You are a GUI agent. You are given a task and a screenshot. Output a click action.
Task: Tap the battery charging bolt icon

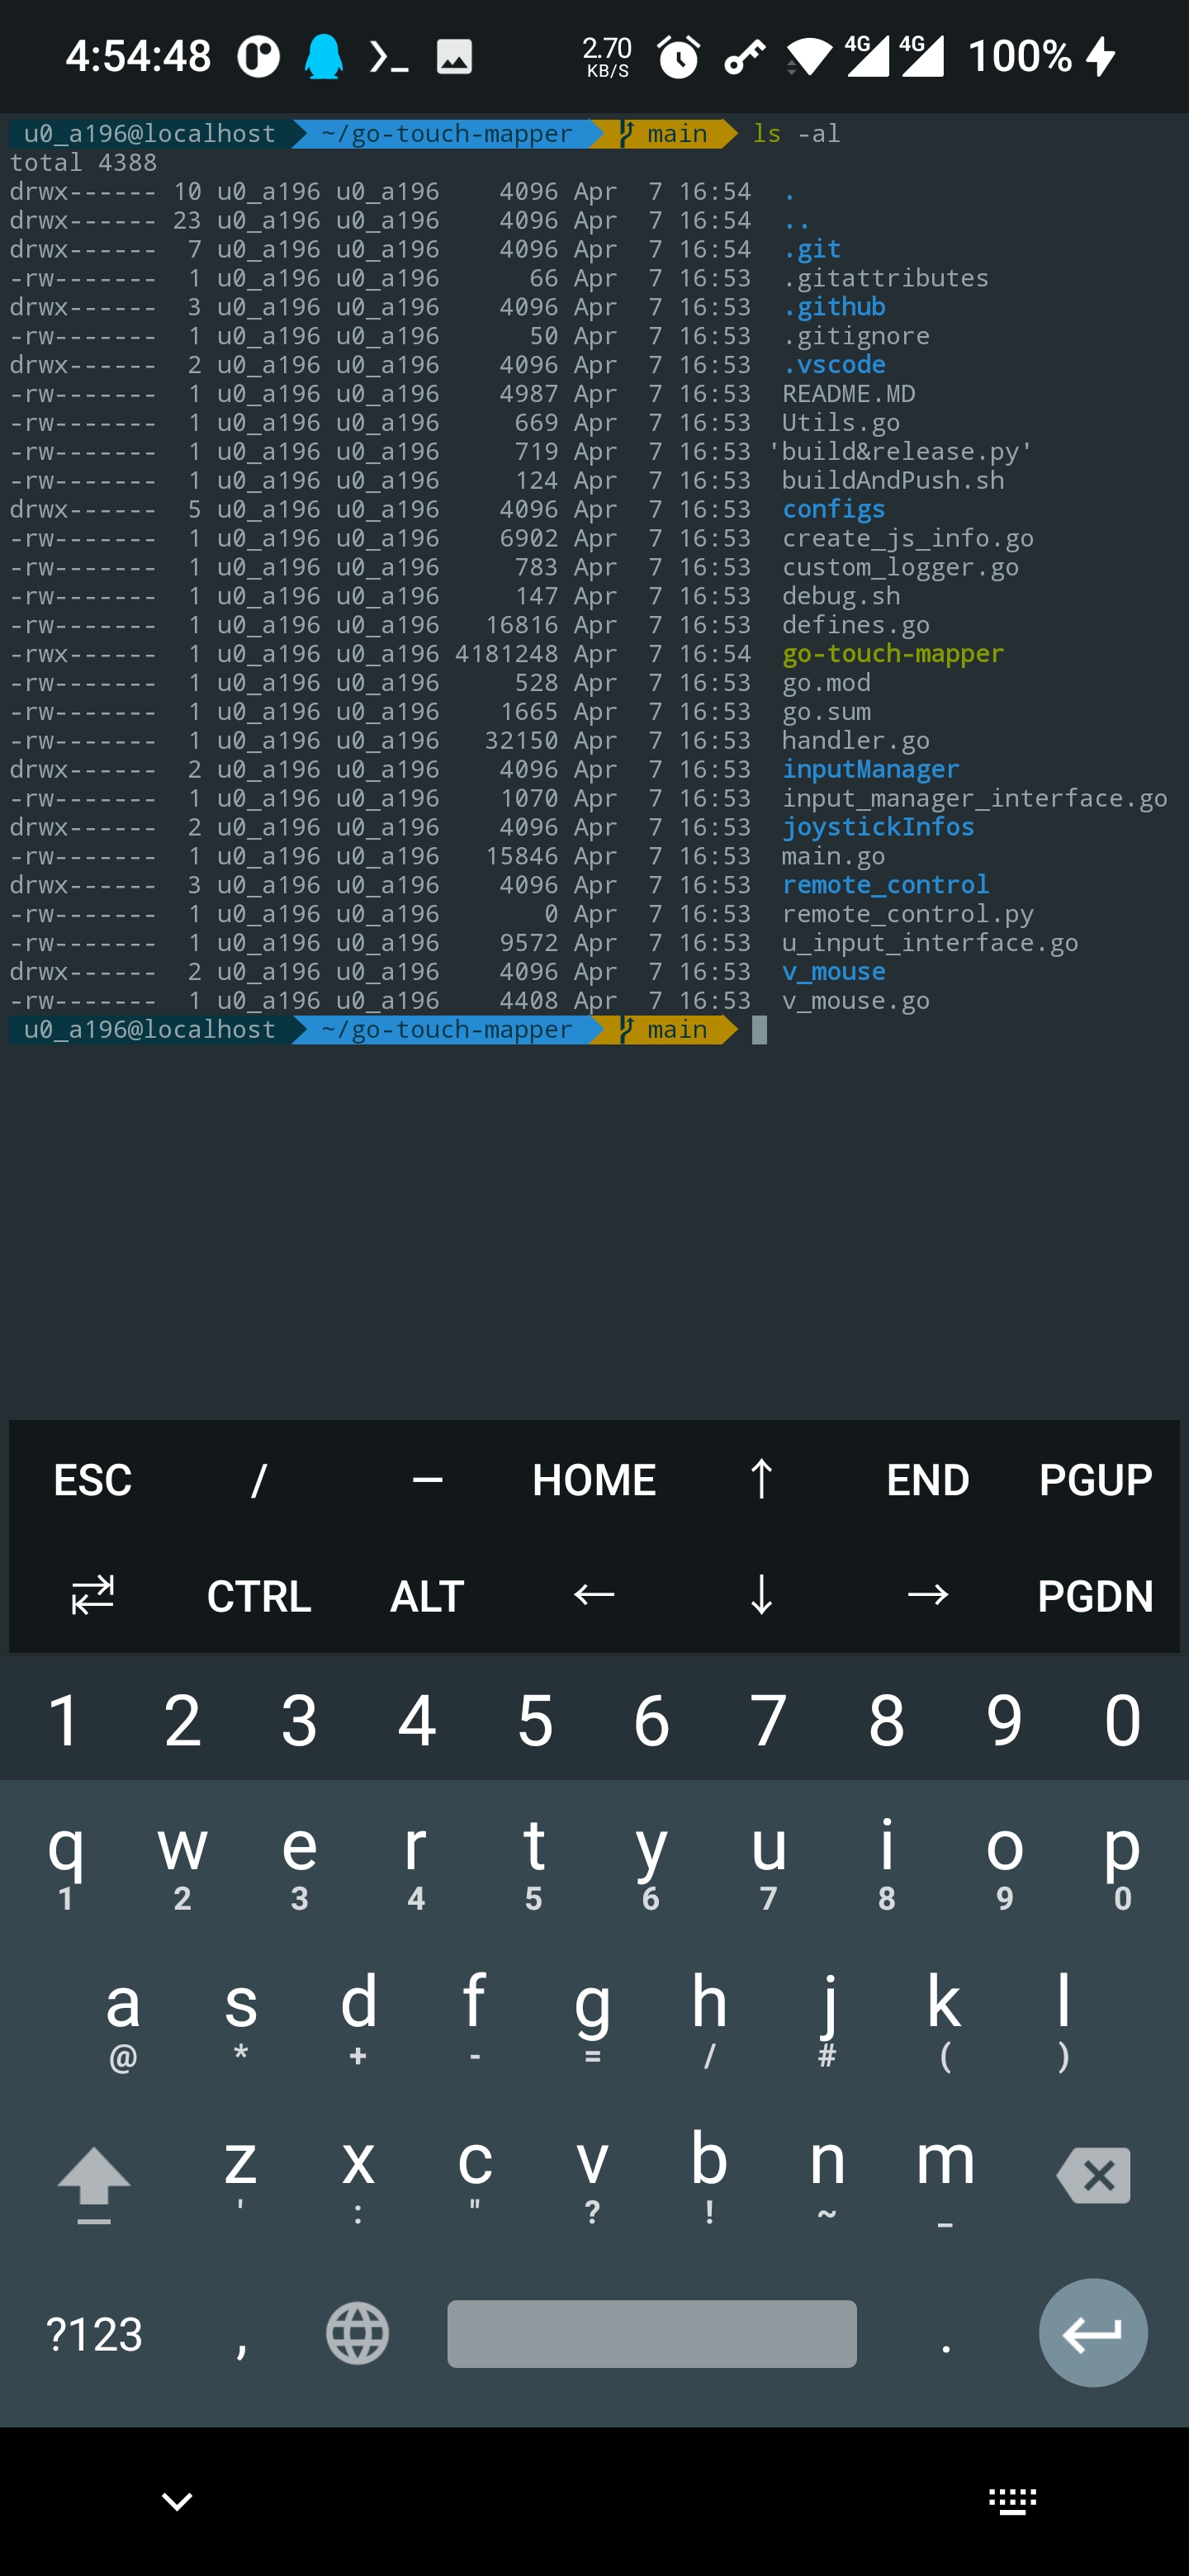tap(1101, 56)
